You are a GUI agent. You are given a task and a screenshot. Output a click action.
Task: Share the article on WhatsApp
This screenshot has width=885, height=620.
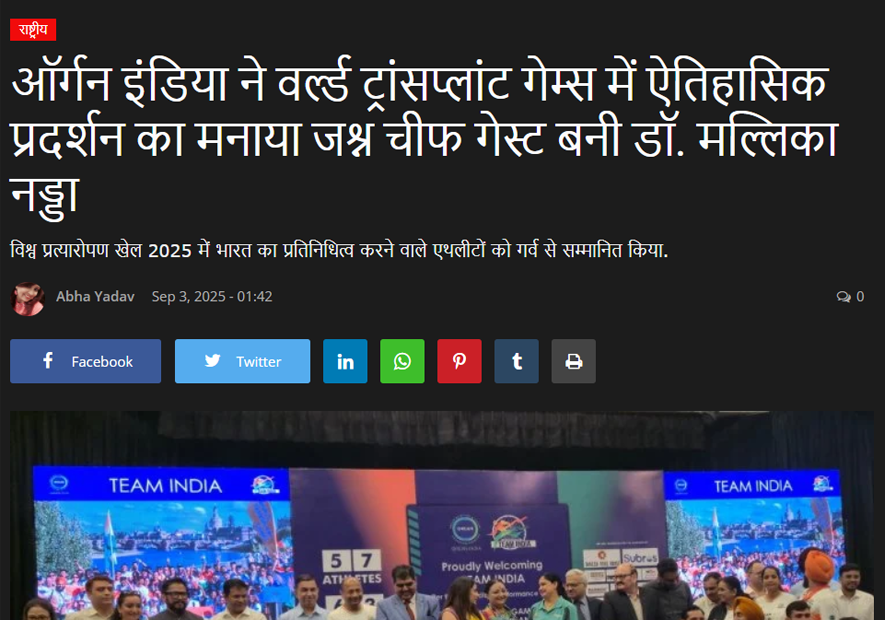pyautogui.click(x=402, y=361)
